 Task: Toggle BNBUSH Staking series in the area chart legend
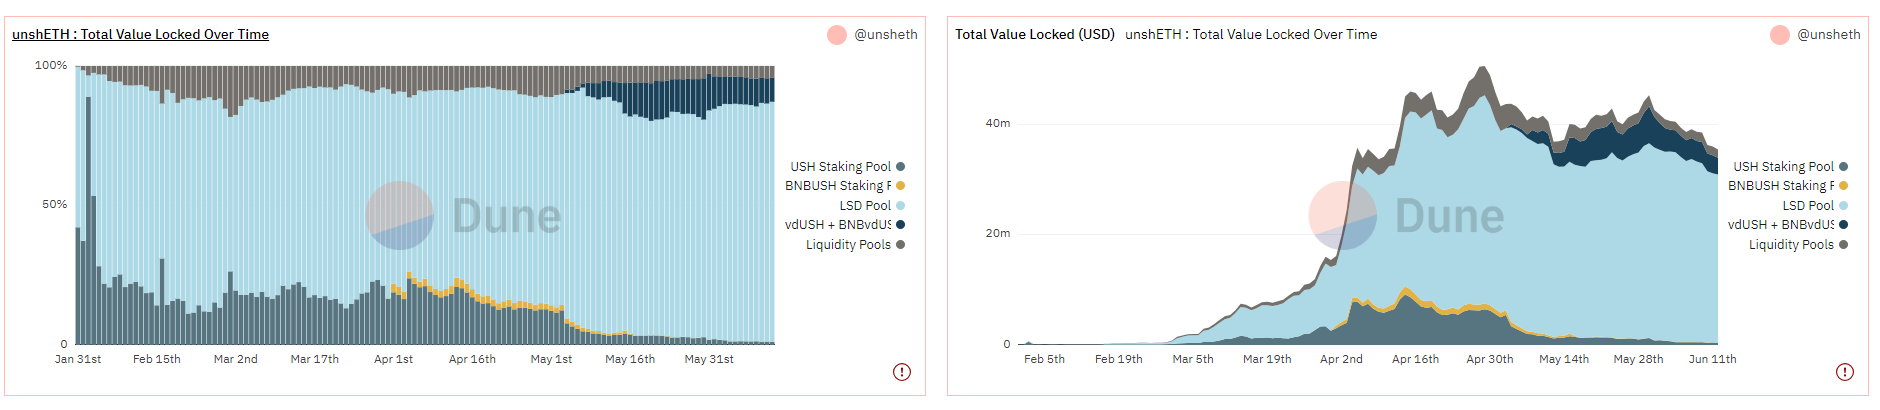pyautogui.click(x=1781, y=186)
